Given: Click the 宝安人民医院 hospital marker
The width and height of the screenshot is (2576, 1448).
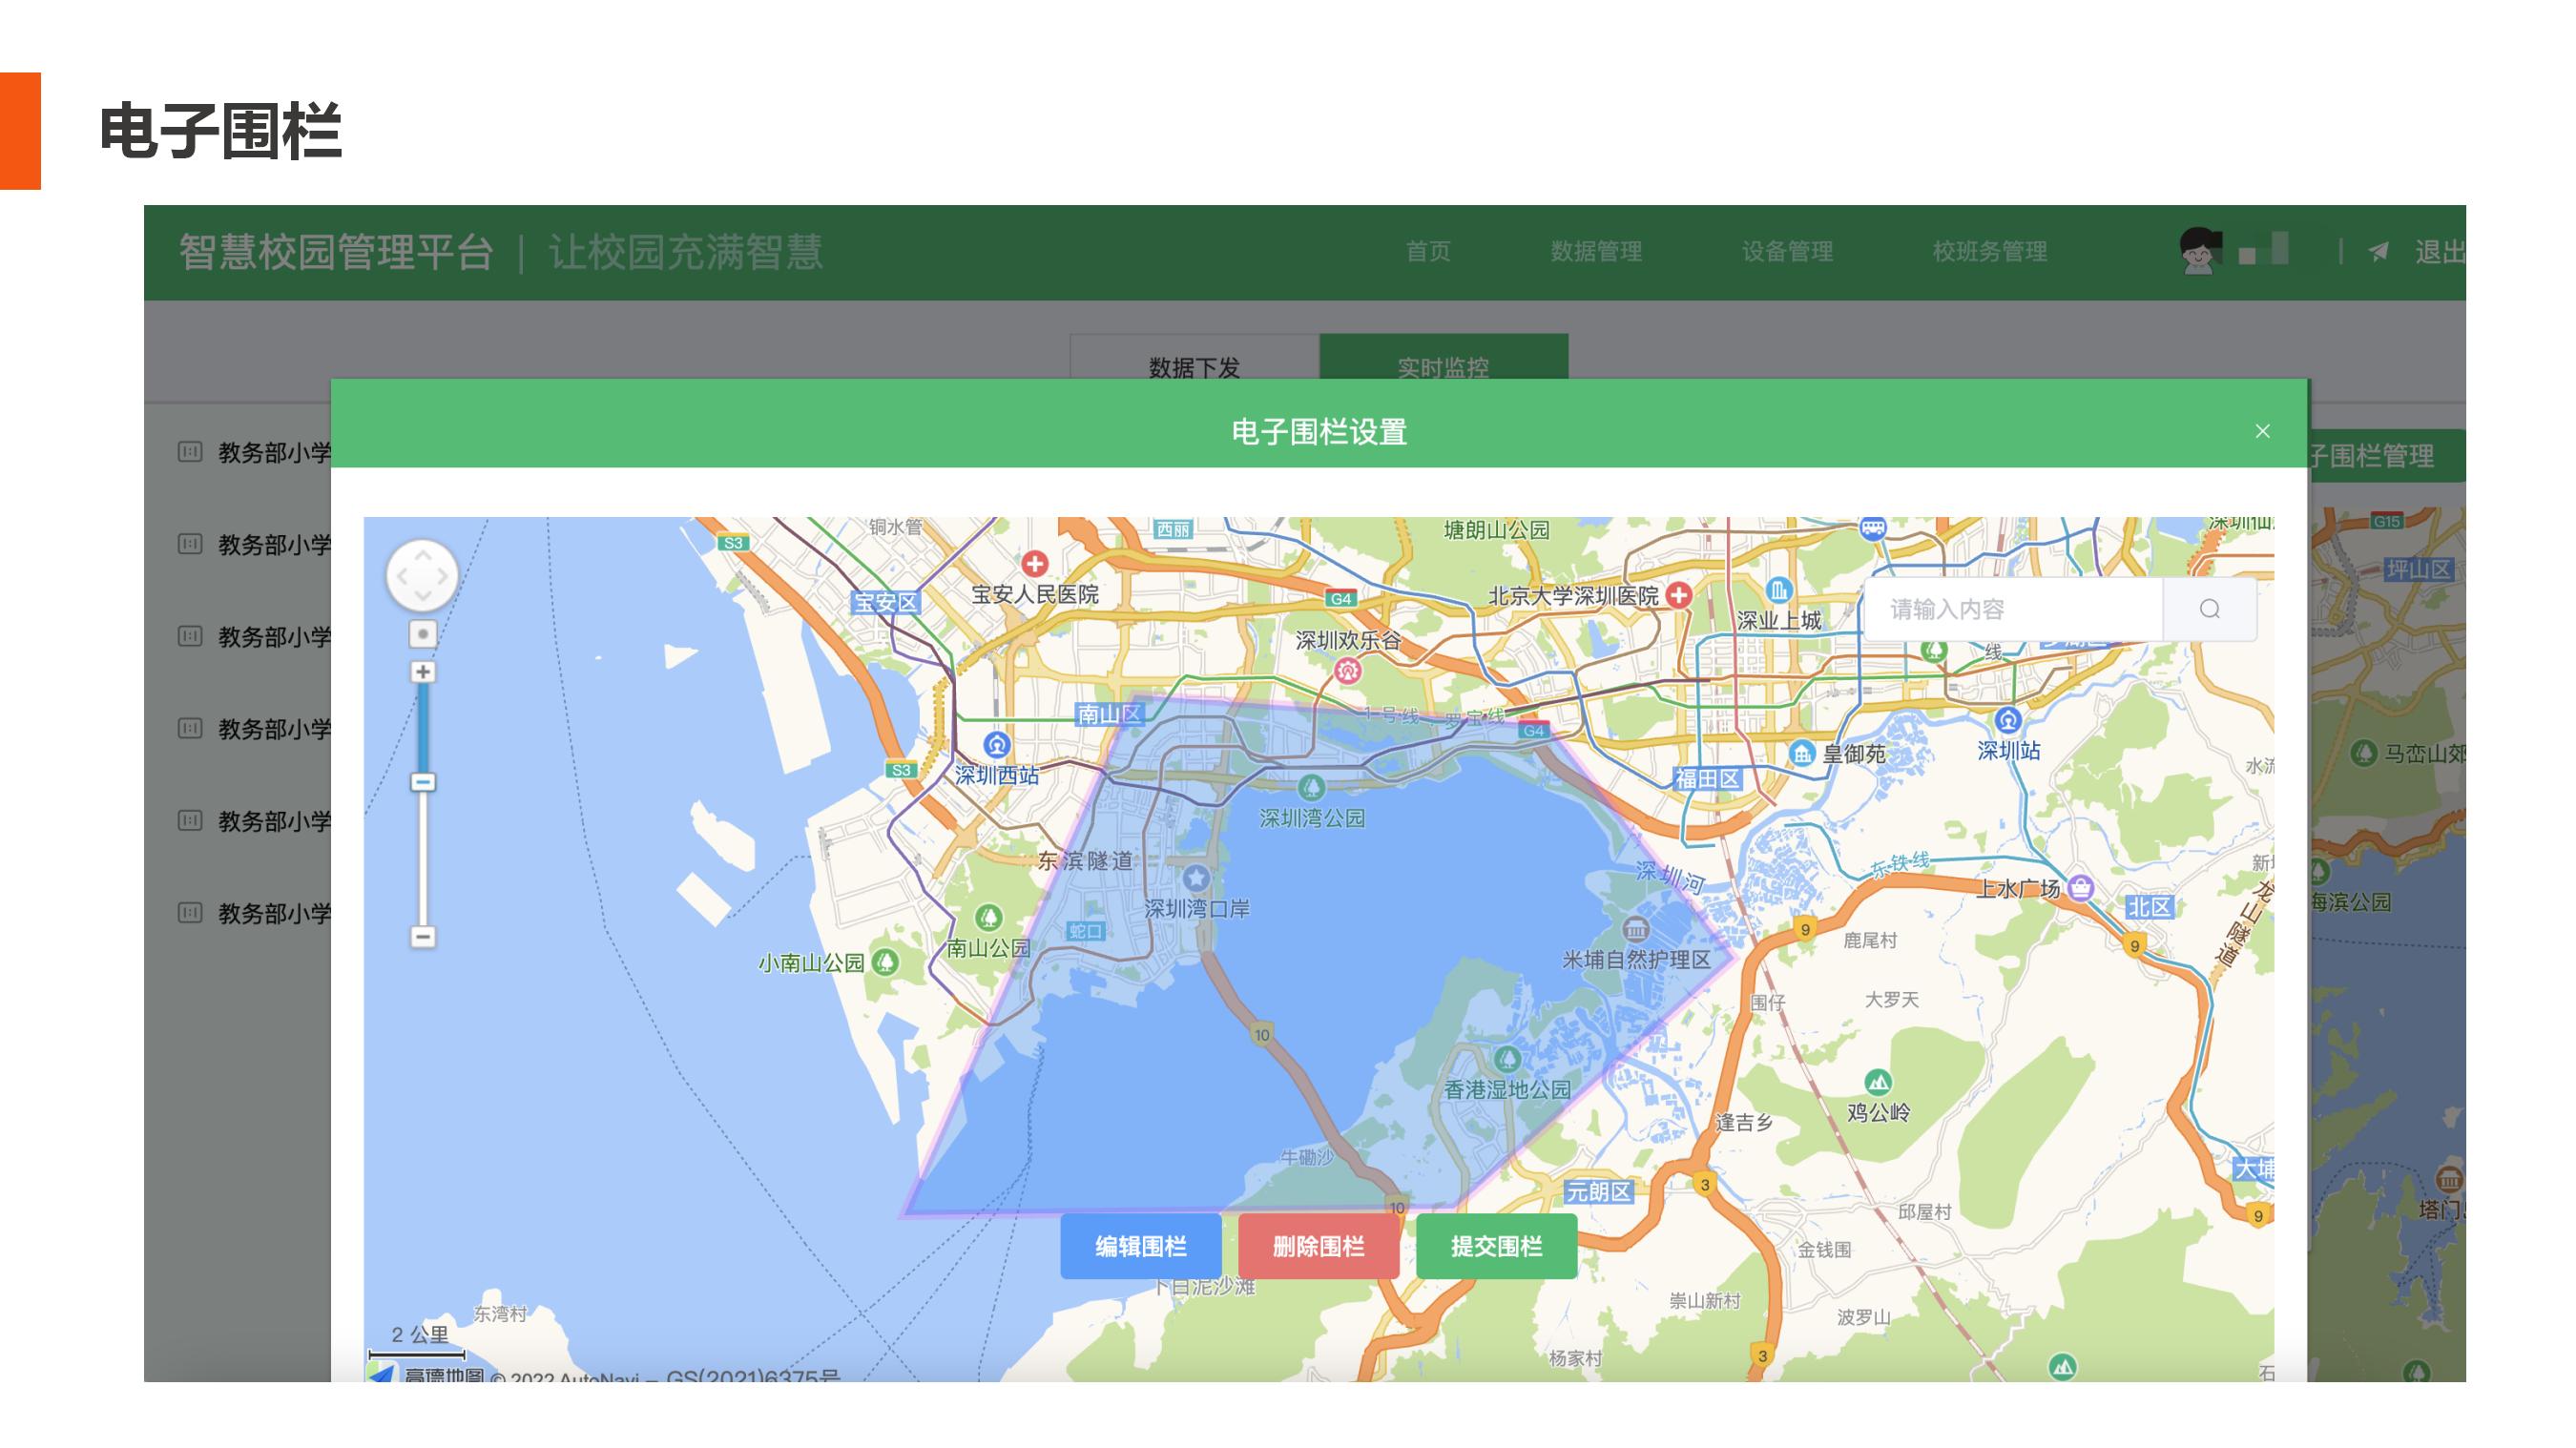Looking at the screenshot, I should [1035, 564].
